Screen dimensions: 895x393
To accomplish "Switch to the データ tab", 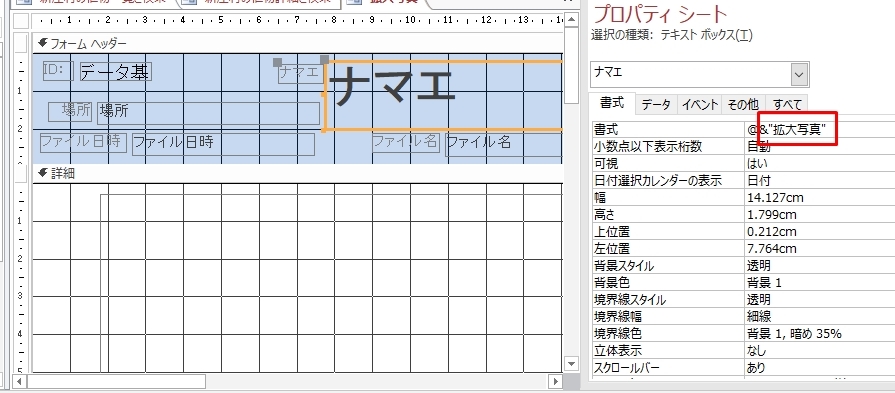I will pyautogui.click(x=656, y=104).
